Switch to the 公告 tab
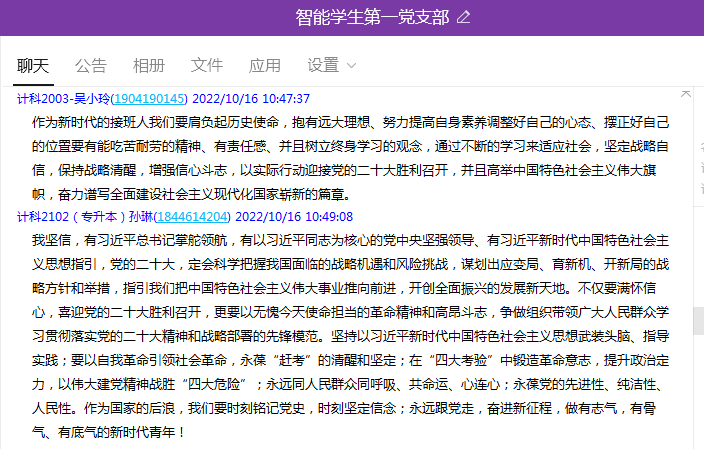Image resolution: width=704 pixels, height=449 pixels. click(91, 66)
